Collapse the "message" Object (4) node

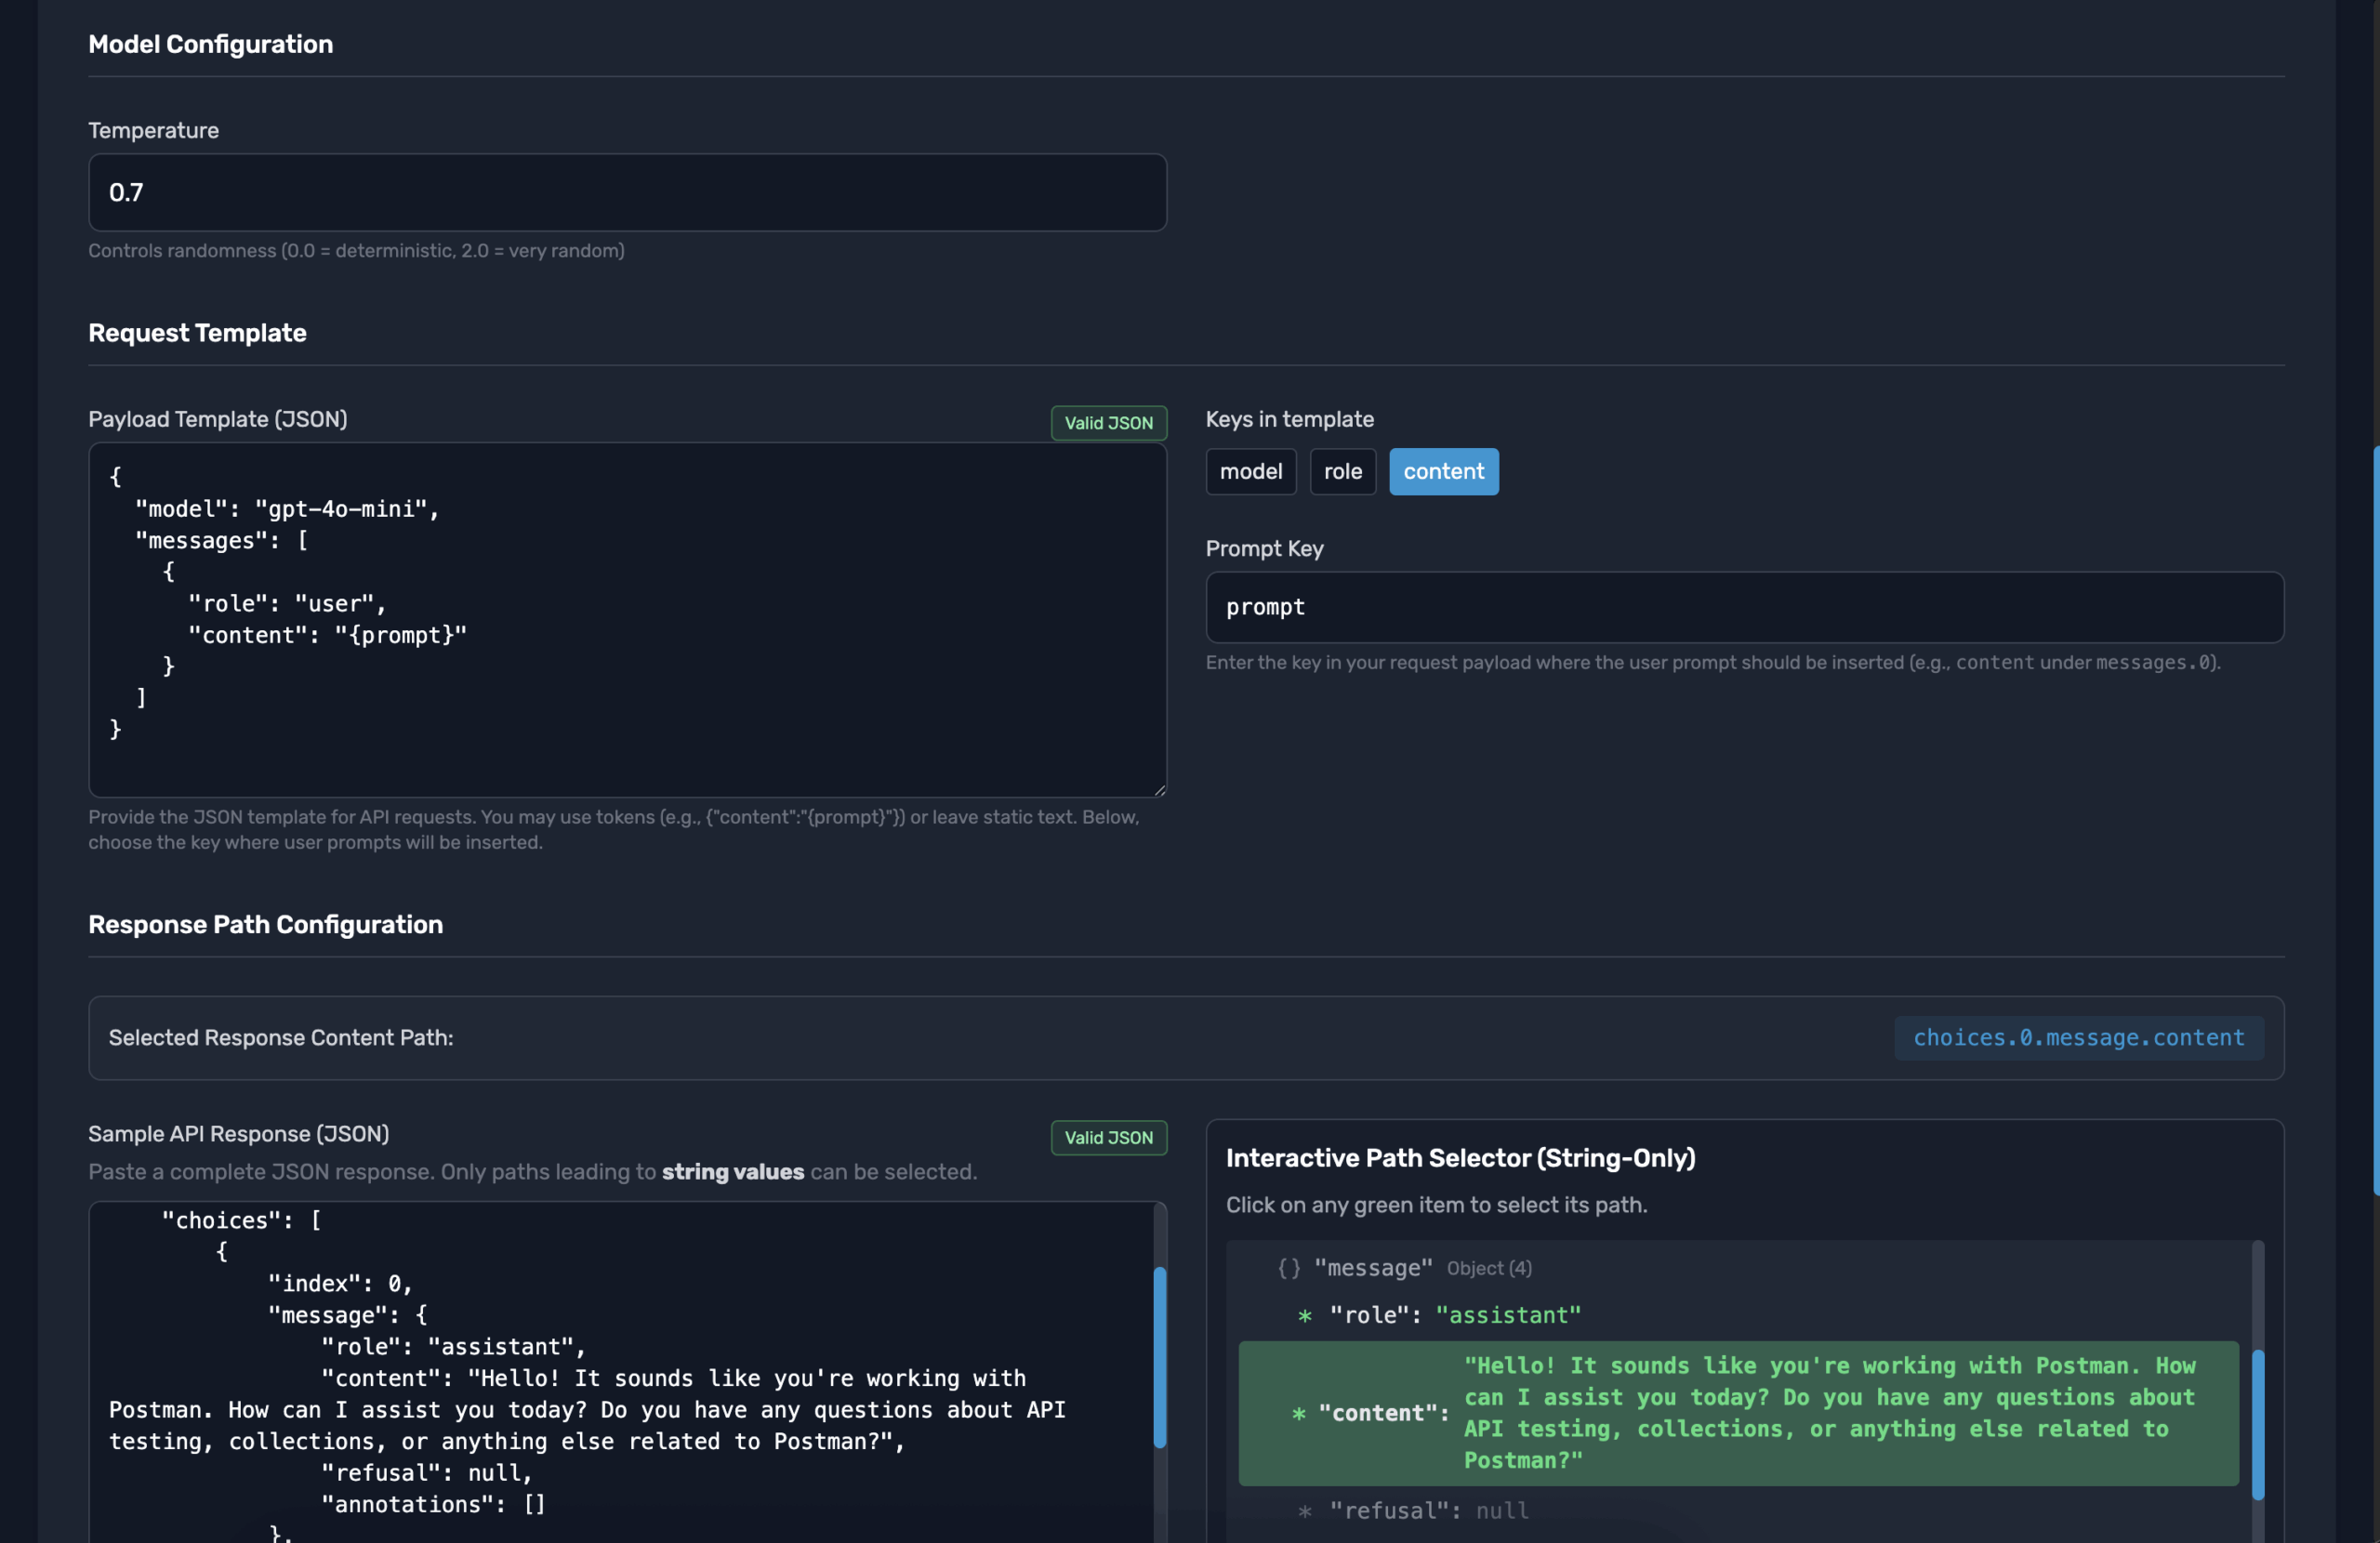pos(1372,1268)
